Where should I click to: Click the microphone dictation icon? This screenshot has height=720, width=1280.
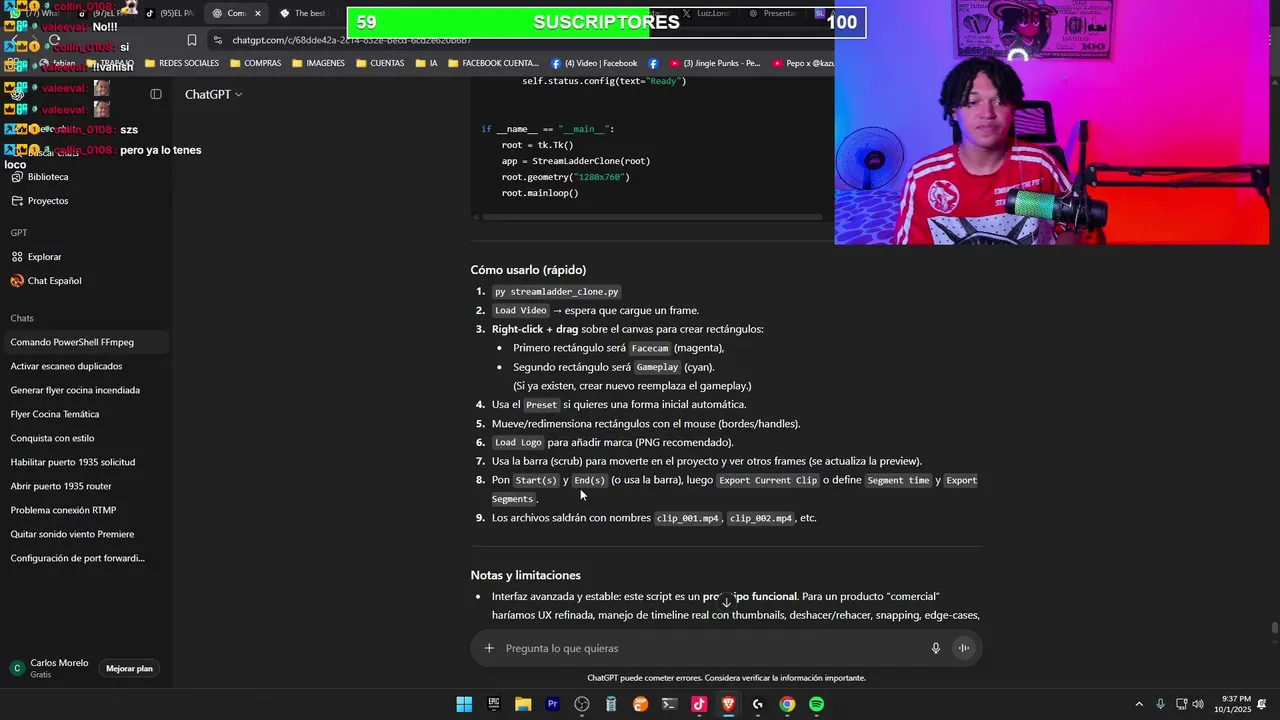(x=936, y=648)
